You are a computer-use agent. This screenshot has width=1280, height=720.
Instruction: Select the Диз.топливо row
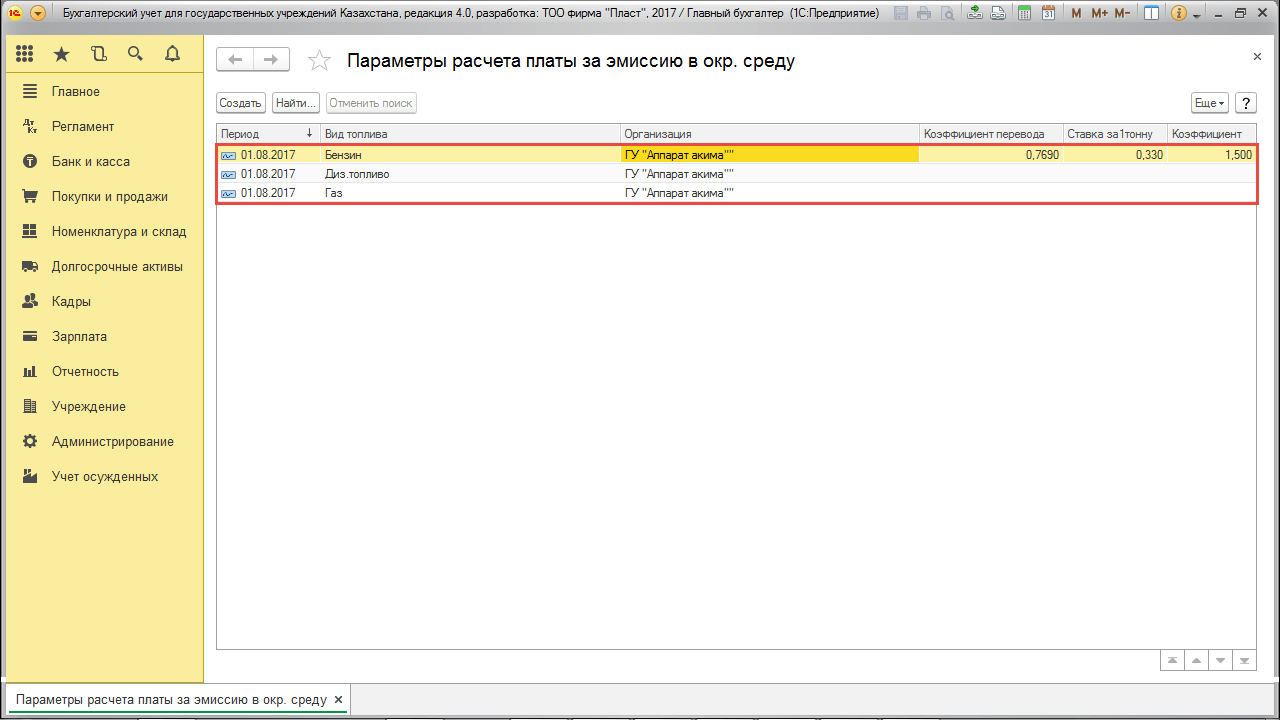point(357,174)
